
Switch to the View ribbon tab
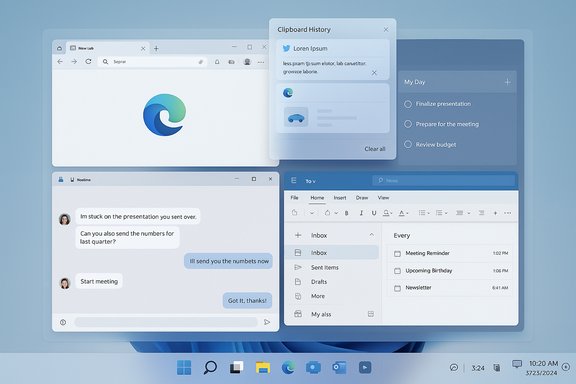point(383,198)
